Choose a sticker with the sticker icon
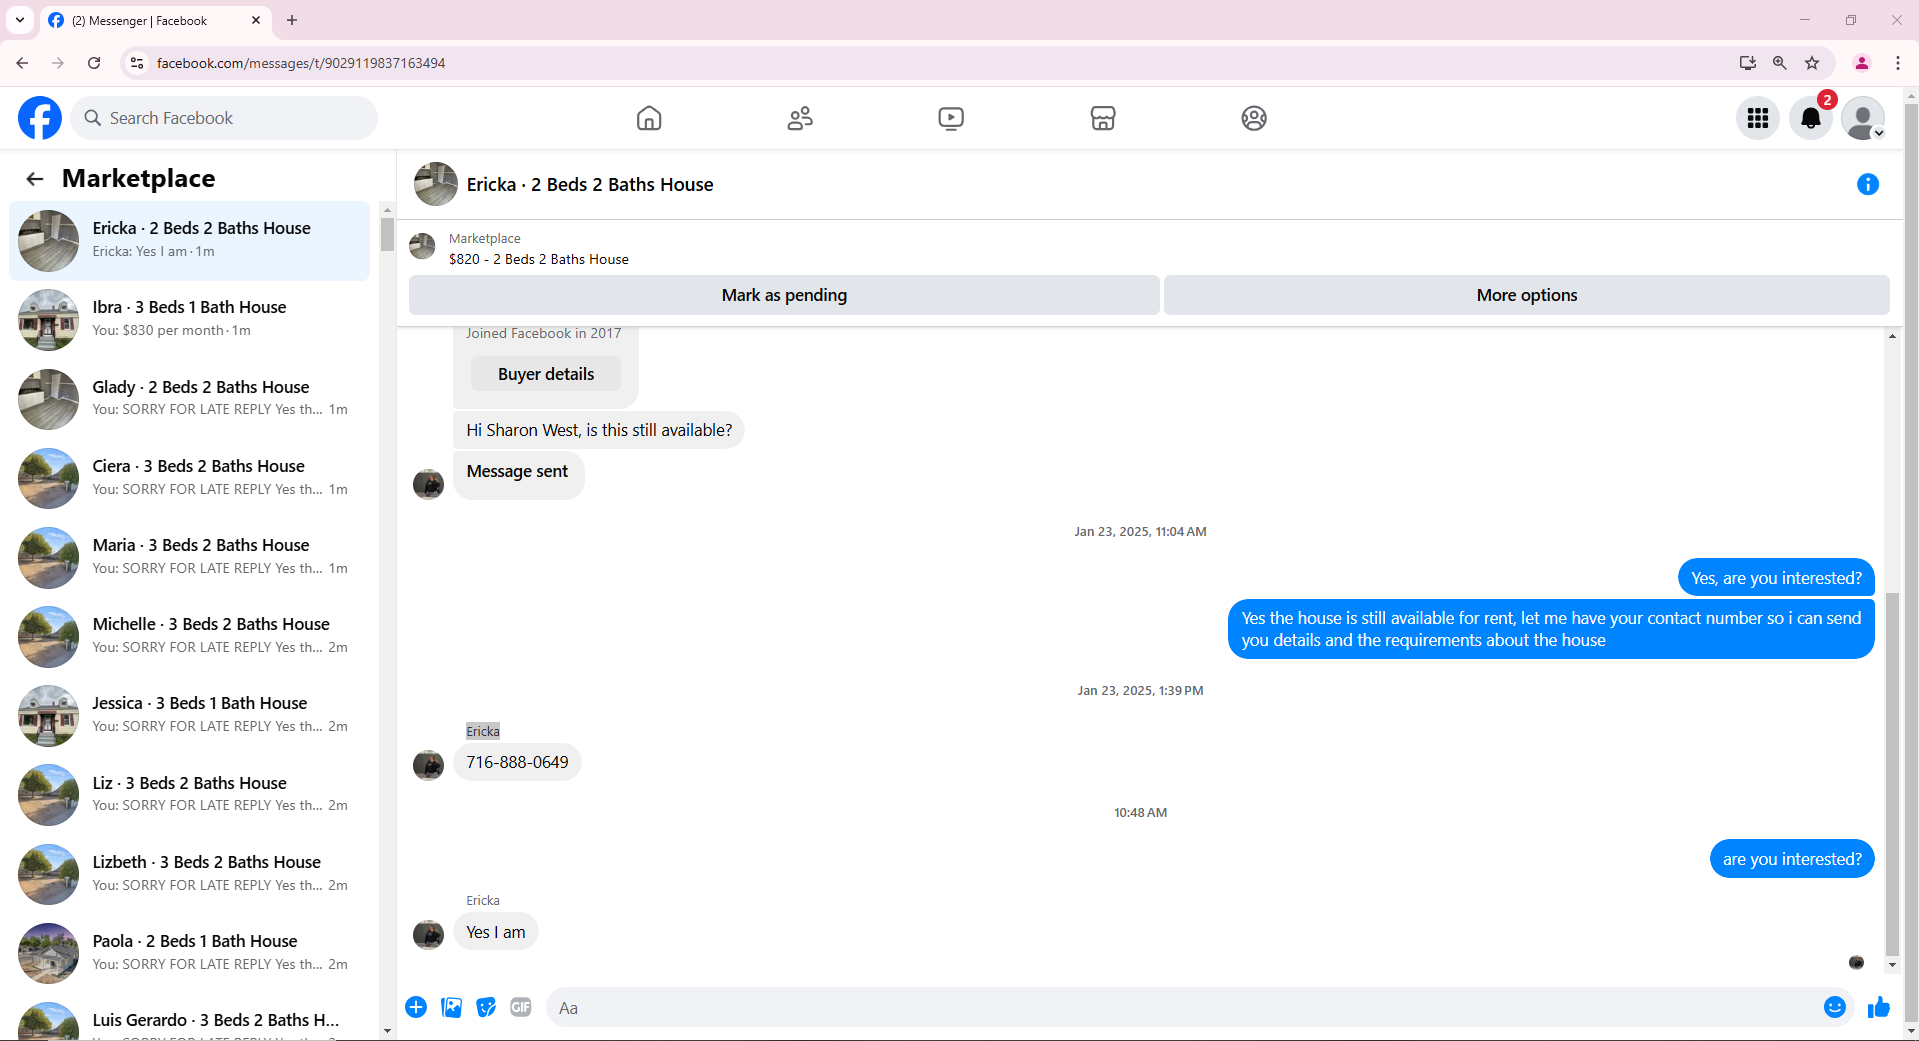Image resolution: width=1919 pixels, height=1041 pixels. click(x=486, y=1007)
